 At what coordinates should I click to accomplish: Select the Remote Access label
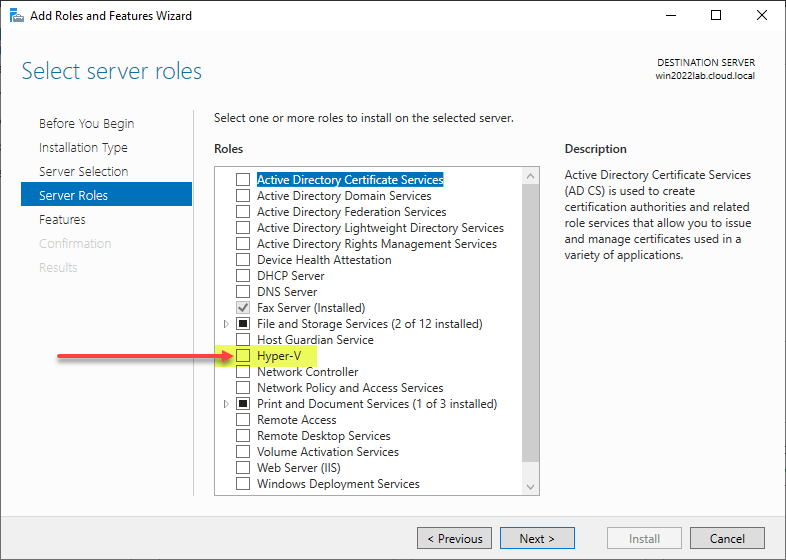[297, 420]
